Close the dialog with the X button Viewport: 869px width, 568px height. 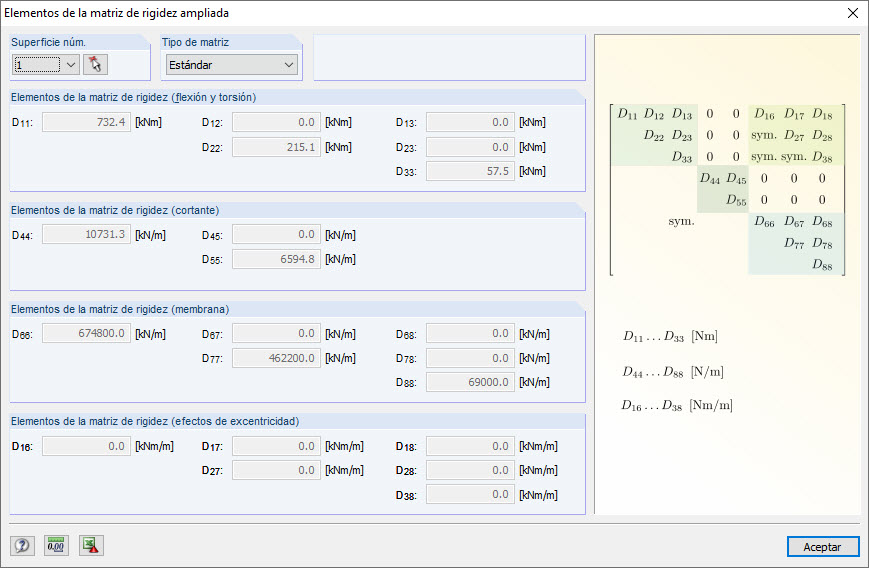coord(852,13)
